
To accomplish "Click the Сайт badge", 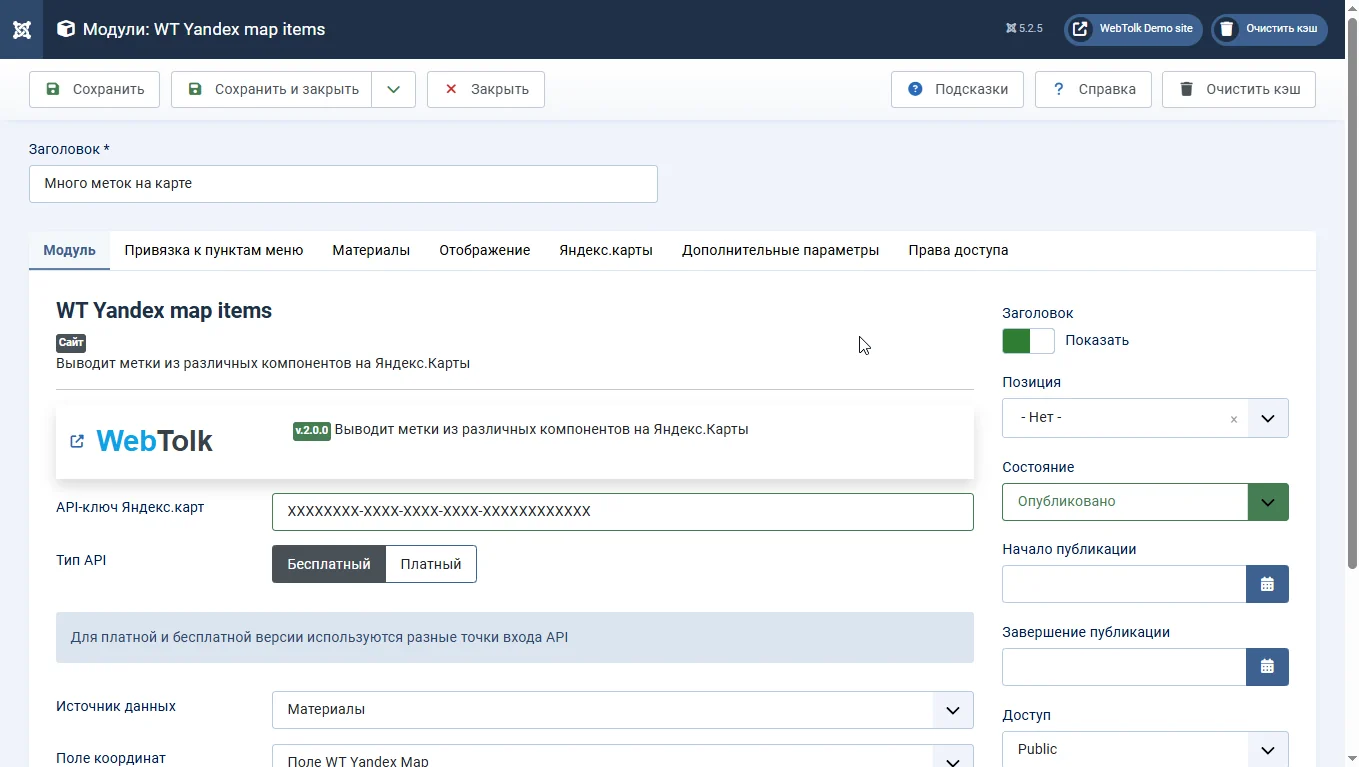I will [71, 342].
